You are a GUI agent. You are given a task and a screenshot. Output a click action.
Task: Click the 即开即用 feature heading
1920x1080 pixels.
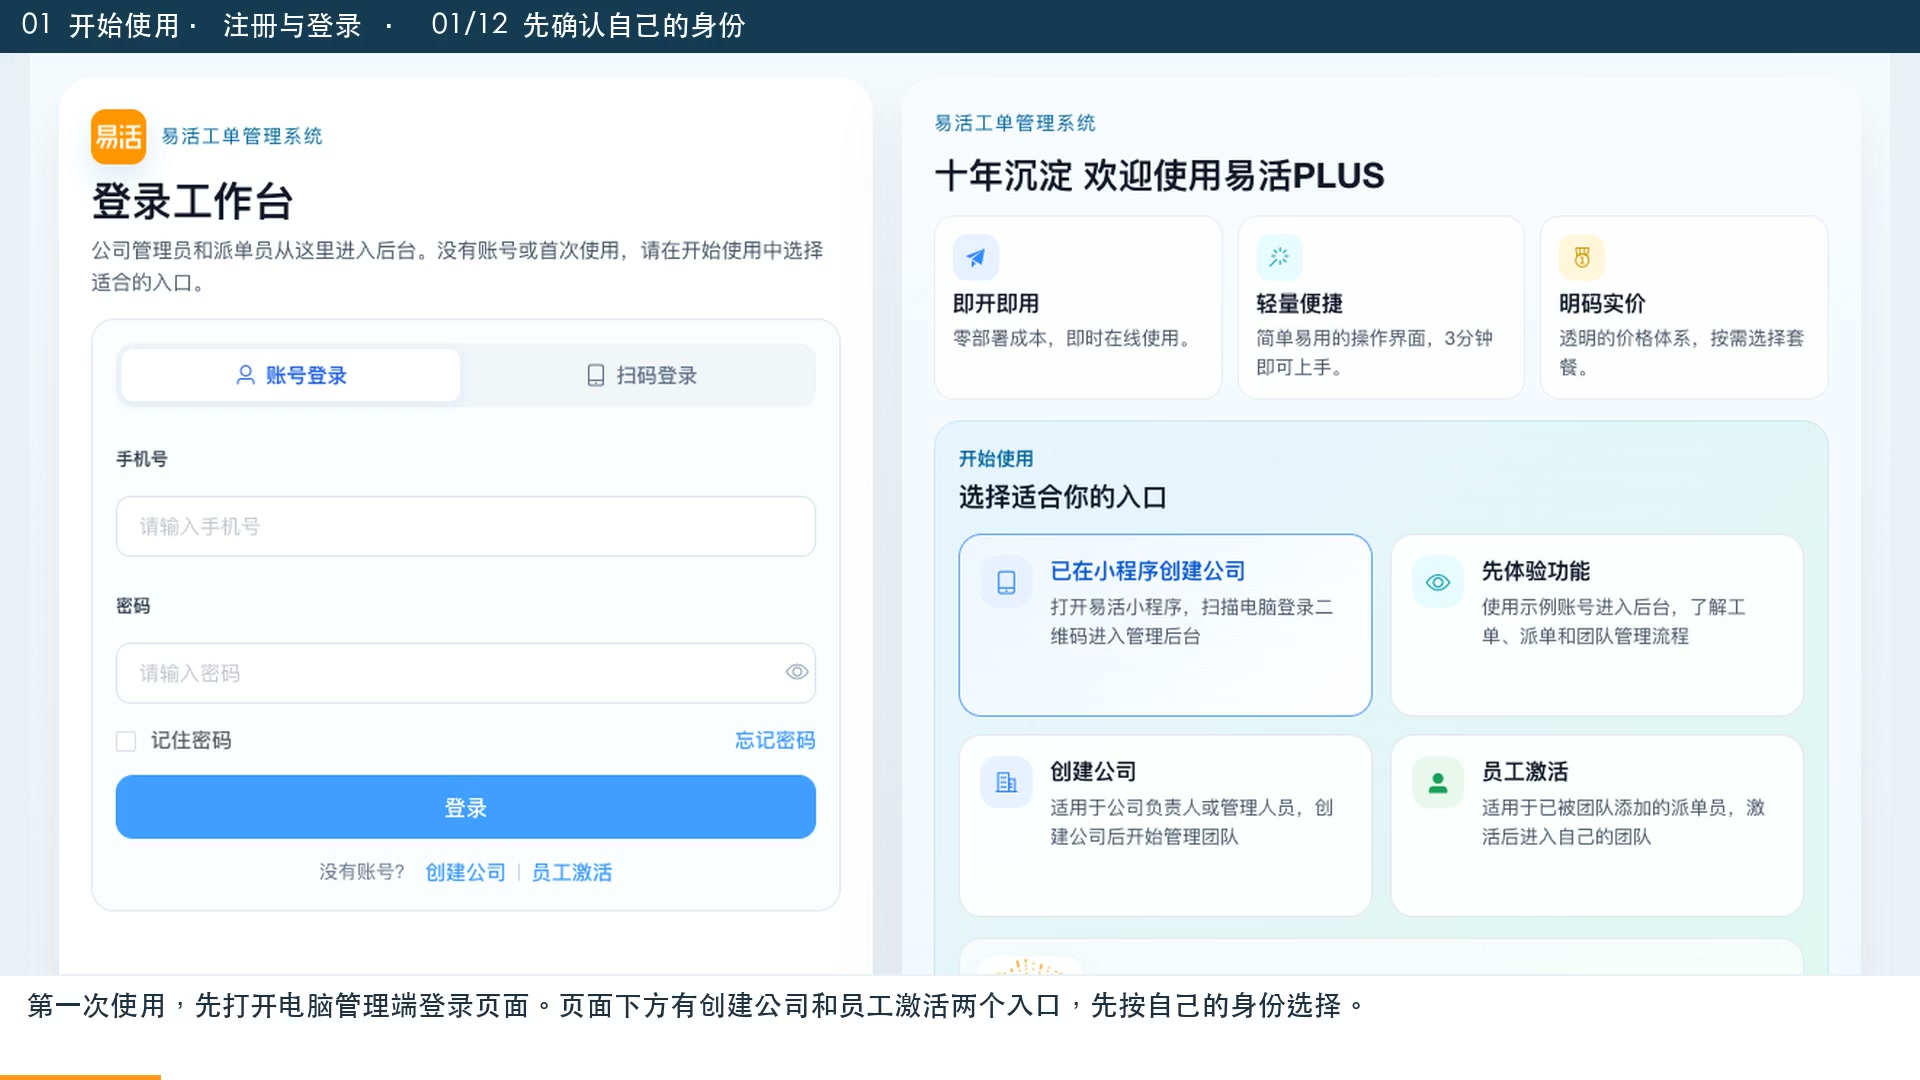coord(996,304)
